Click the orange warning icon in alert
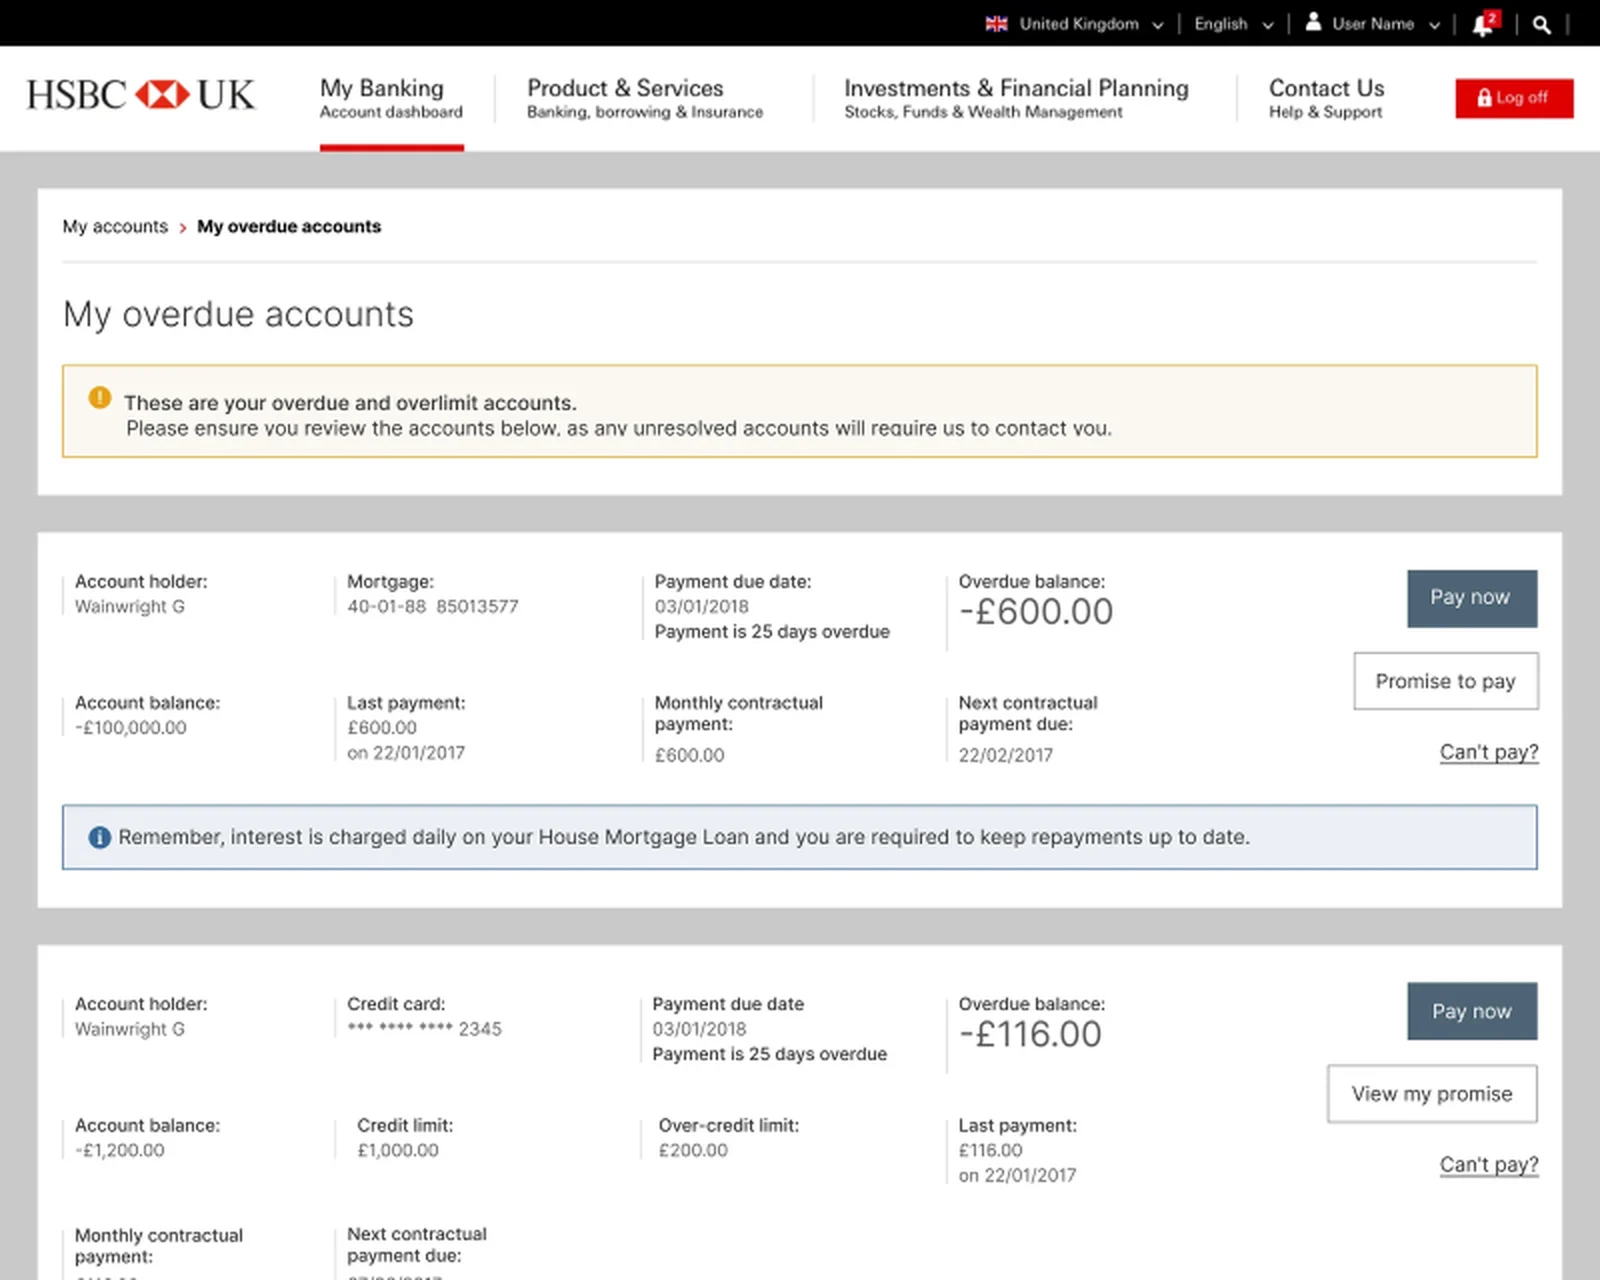 pyautogui.click(x=100, y=397)
